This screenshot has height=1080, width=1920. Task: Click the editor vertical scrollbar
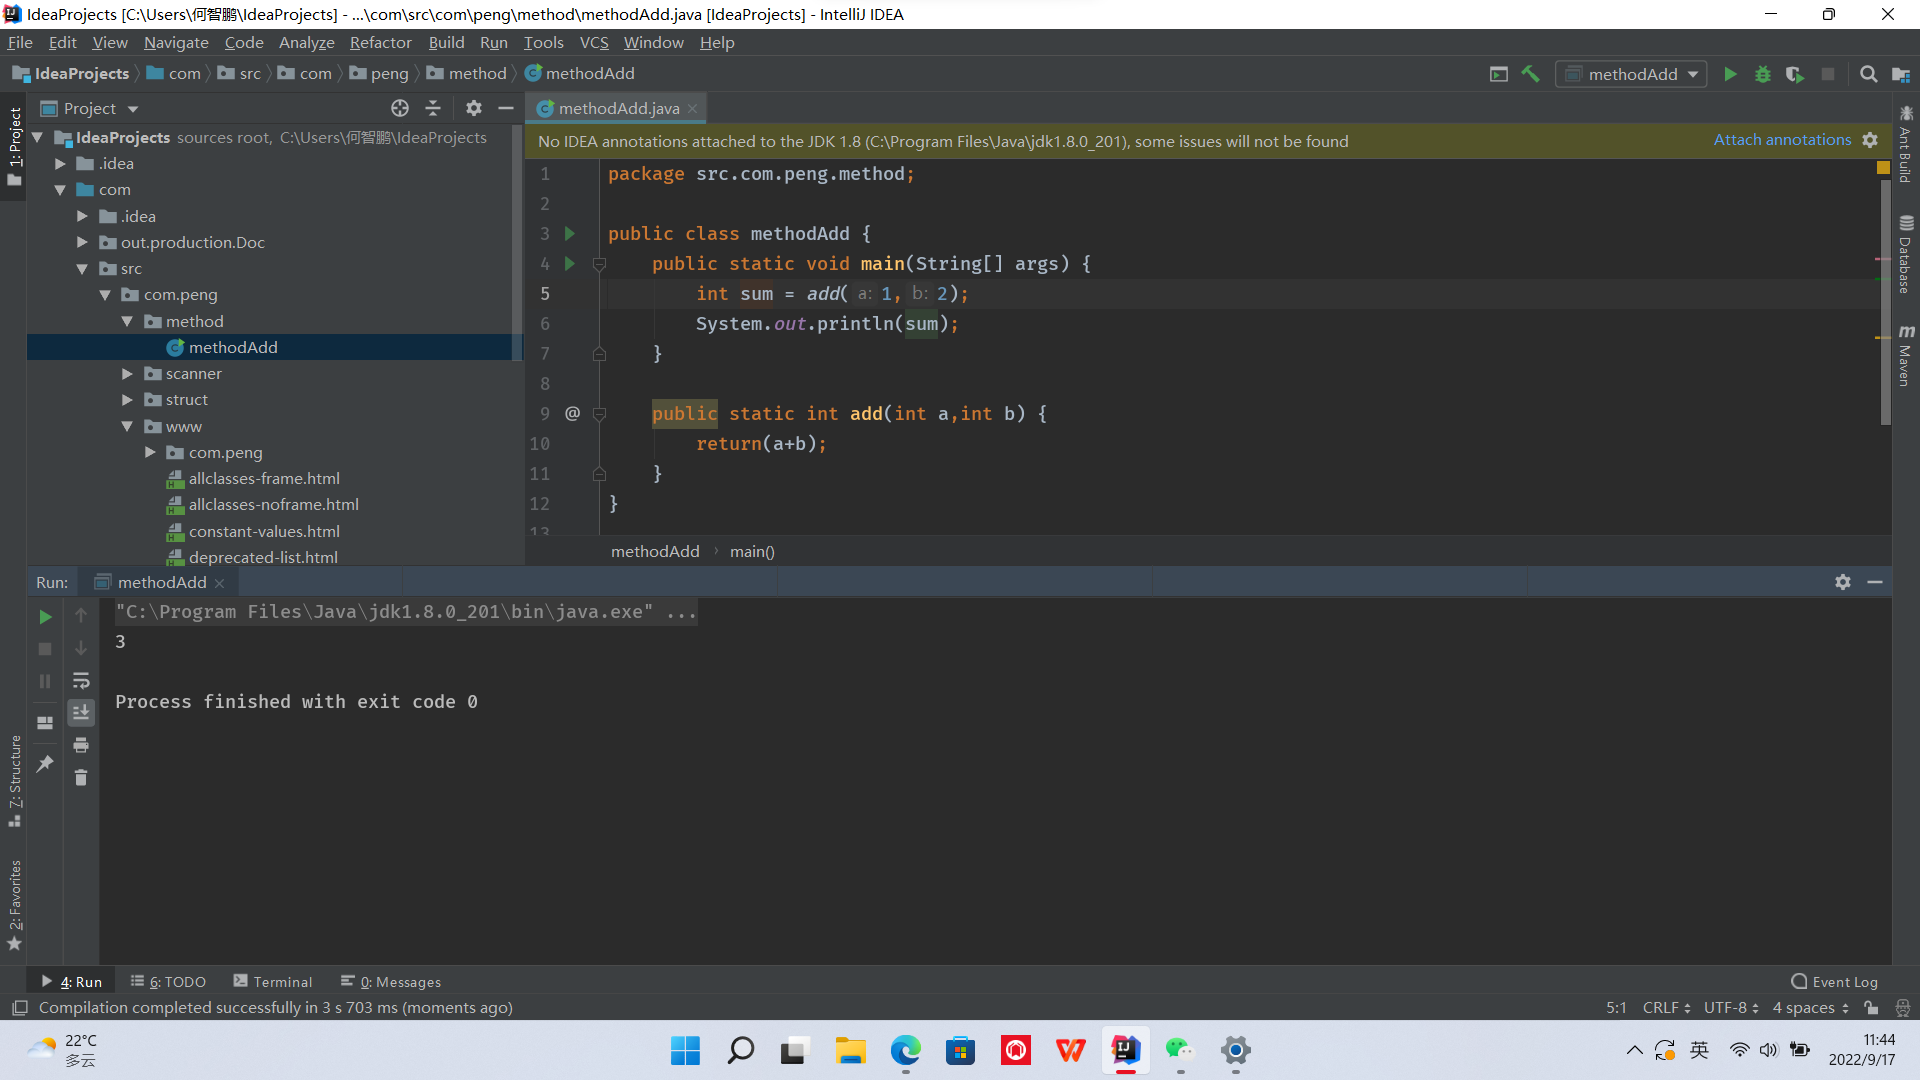coord(1885,300)
